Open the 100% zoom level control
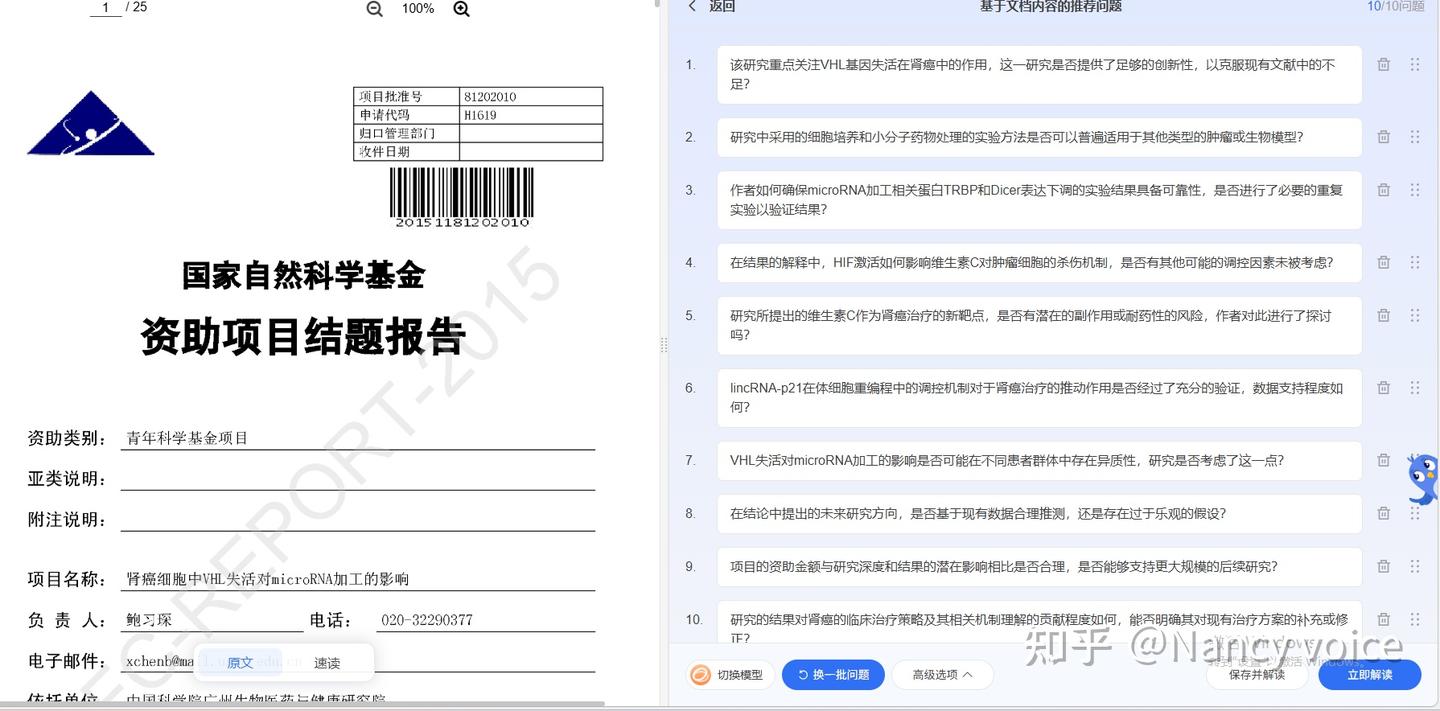 (418, 9)
